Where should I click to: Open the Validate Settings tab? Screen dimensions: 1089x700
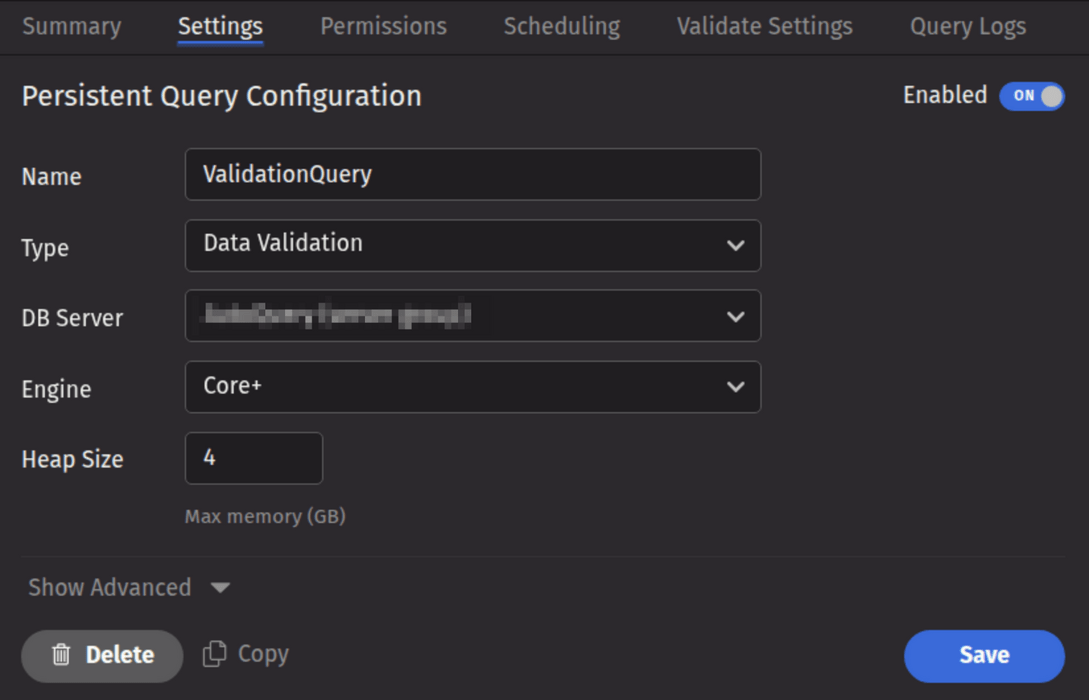click(x=764, y=27)
